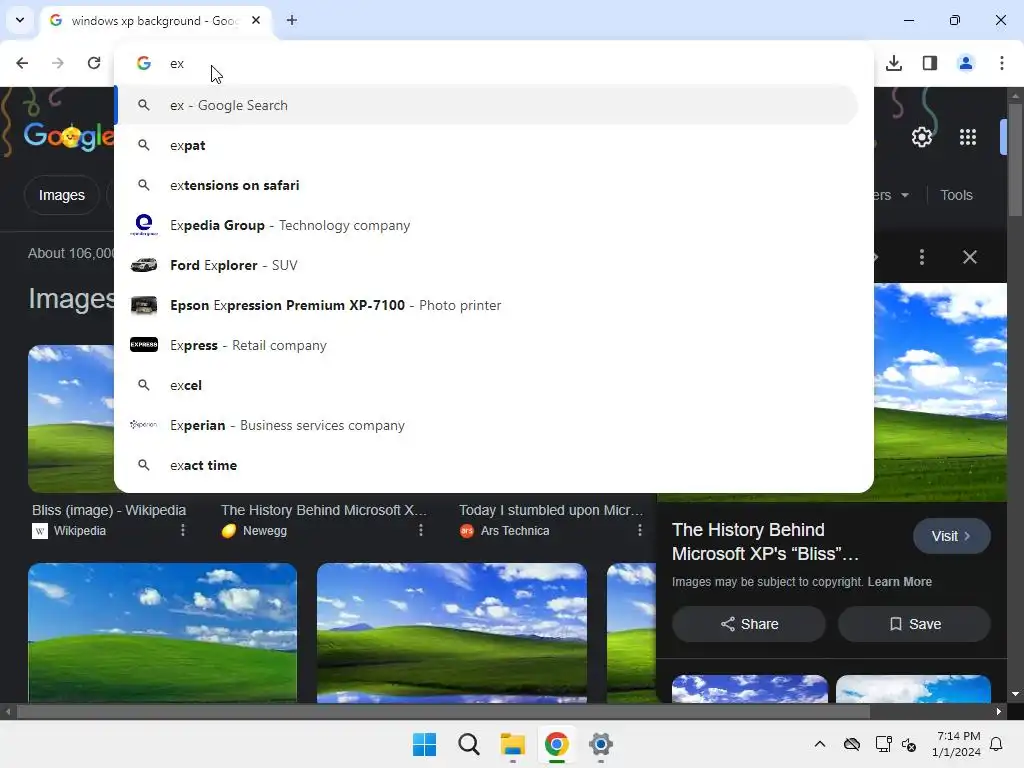
Task: Pick the 'excel' suggestion
Action: [487, 385]
